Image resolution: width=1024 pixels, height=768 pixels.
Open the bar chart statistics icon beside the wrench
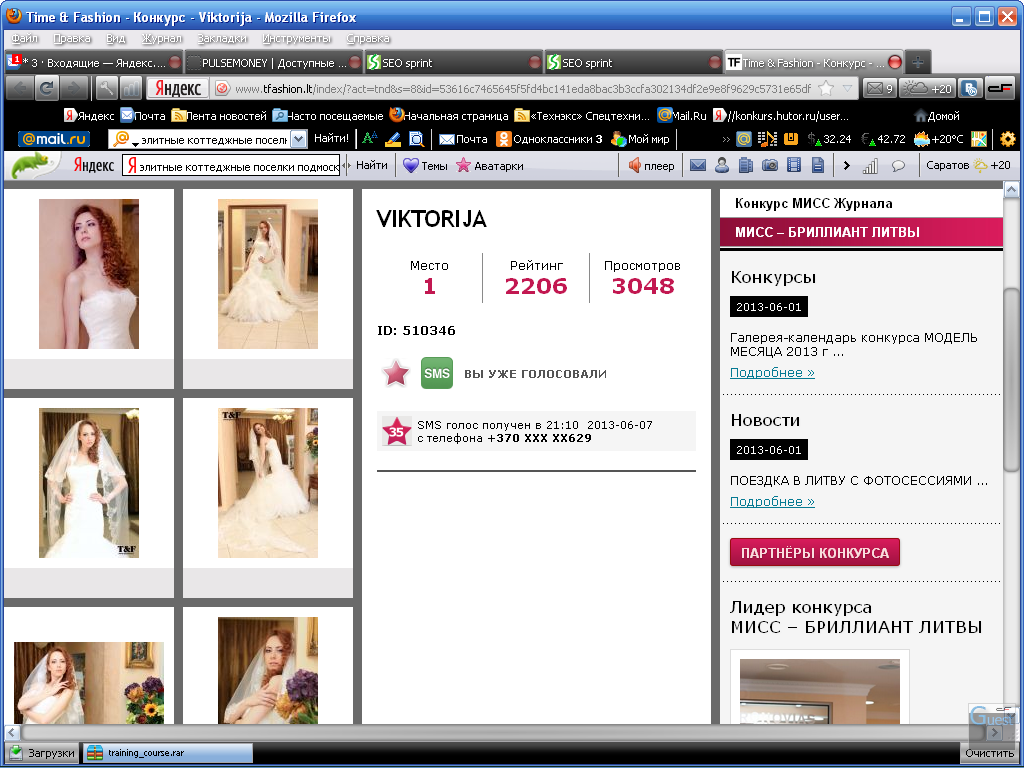(x=131, y=88)
